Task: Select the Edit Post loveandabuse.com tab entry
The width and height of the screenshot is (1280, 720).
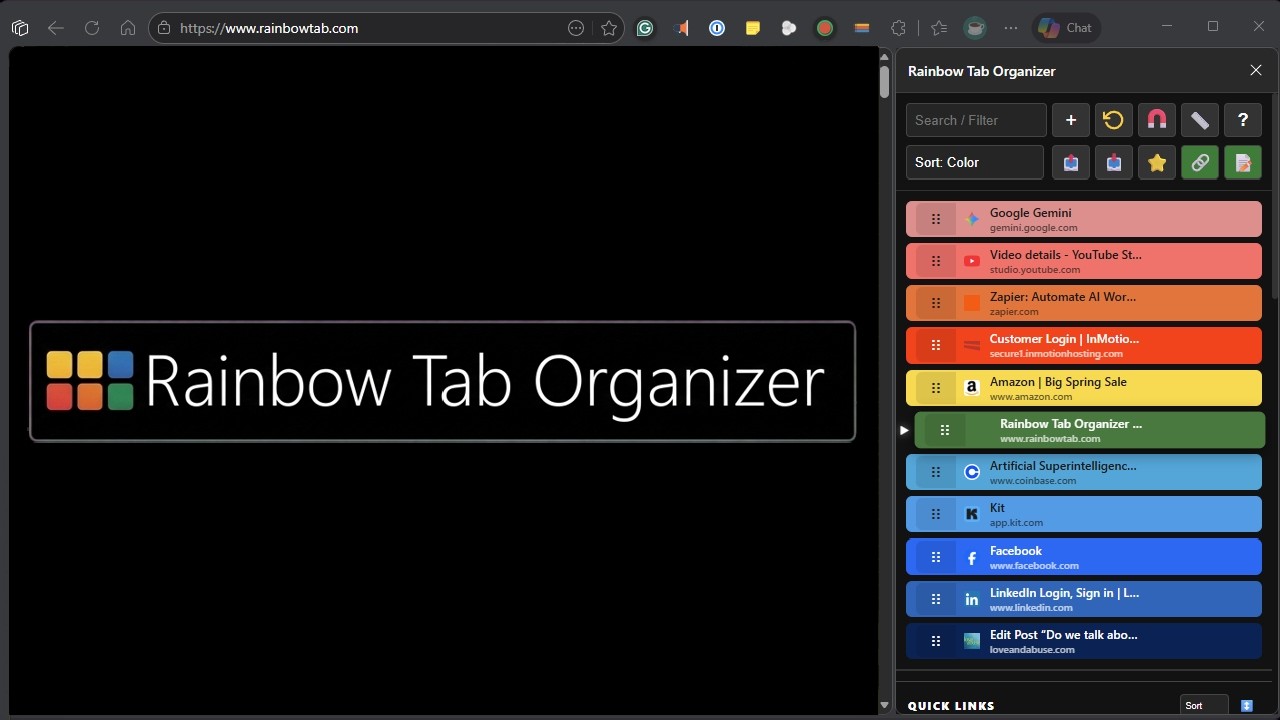Action: click(1084, 641)
